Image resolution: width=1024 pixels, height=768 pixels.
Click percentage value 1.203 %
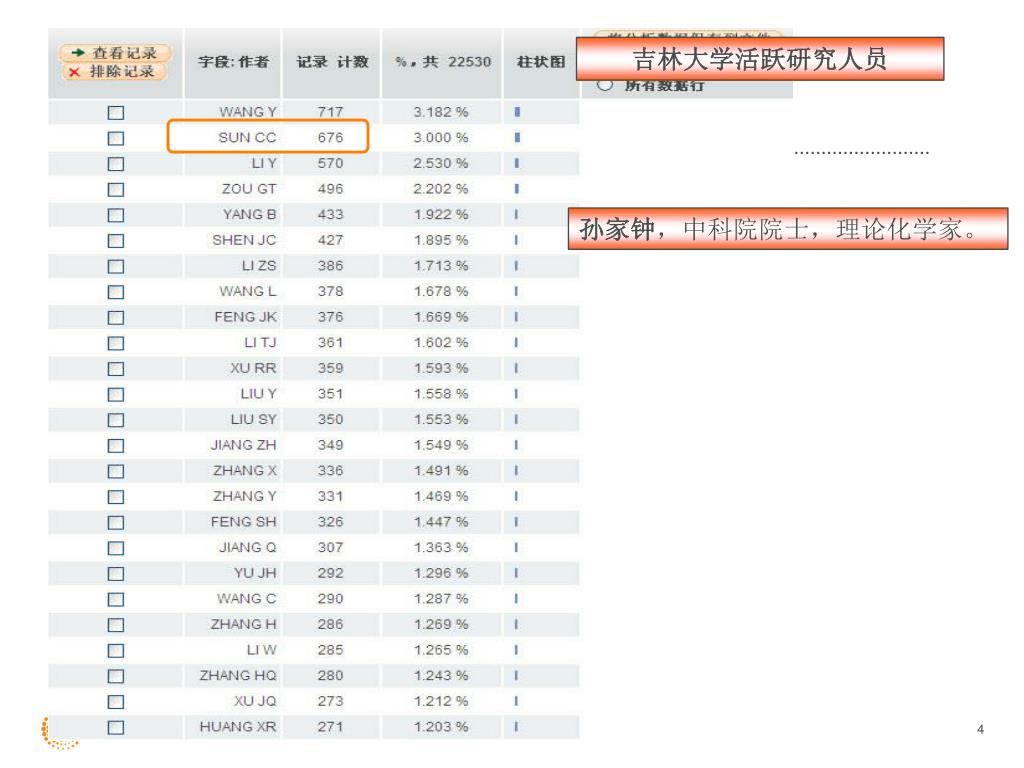441,726
